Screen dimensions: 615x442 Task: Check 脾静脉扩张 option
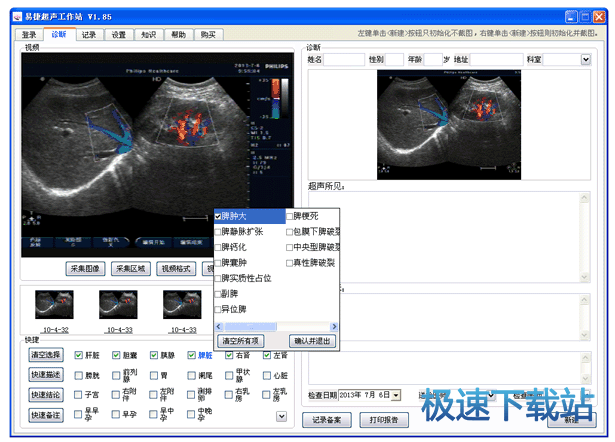218,232
